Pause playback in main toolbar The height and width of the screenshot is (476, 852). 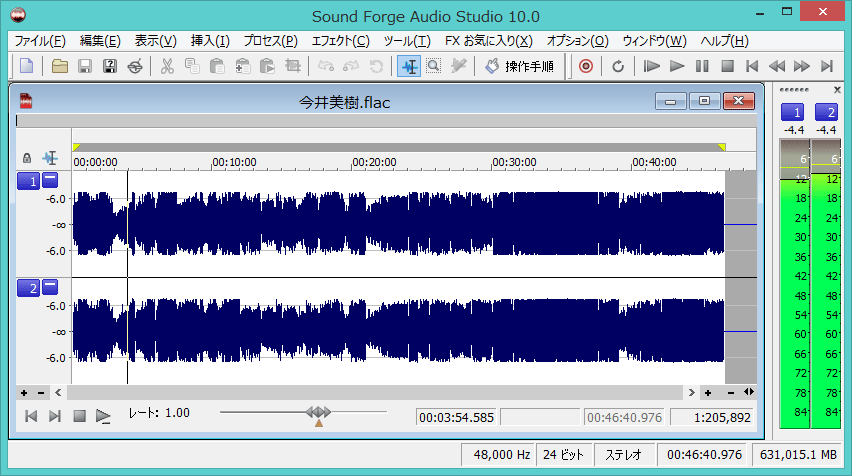click(702, 66)
